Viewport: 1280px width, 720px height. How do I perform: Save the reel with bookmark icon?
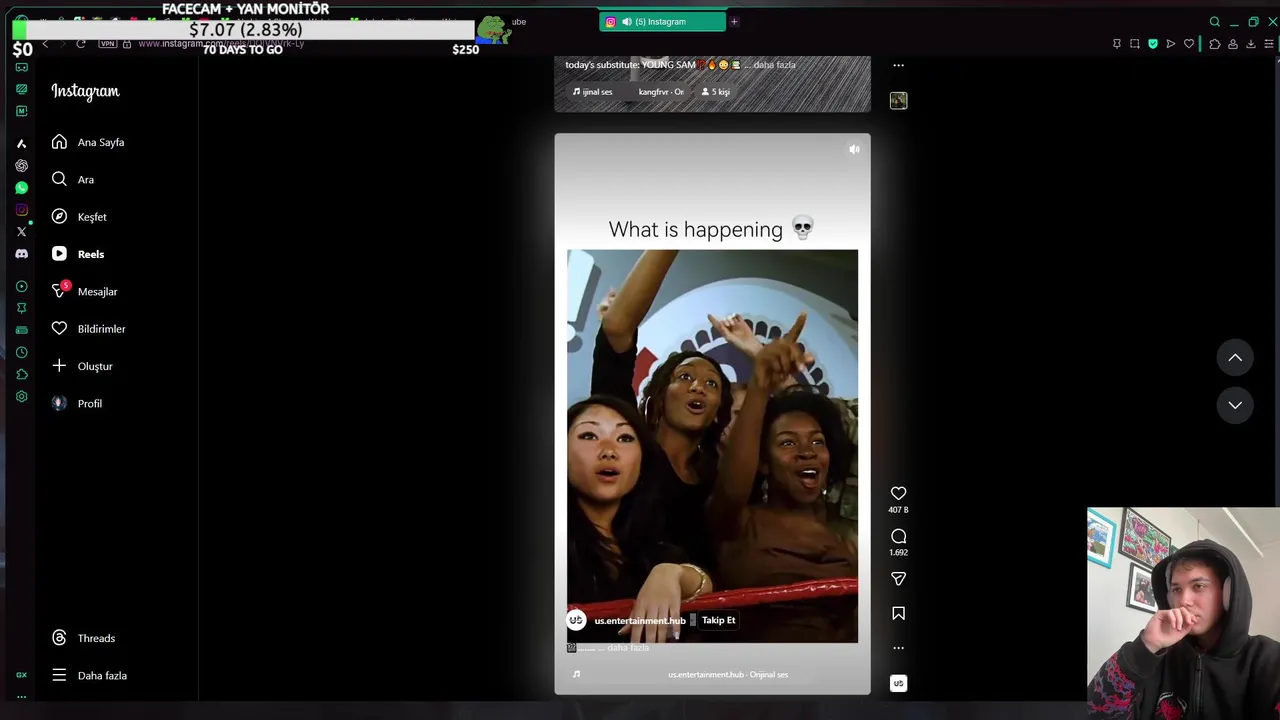[x=898, y=613]
